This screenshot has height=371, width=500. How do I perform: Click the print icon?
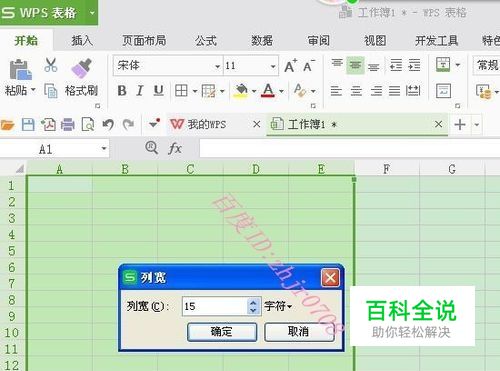click(x=68, y=125)
